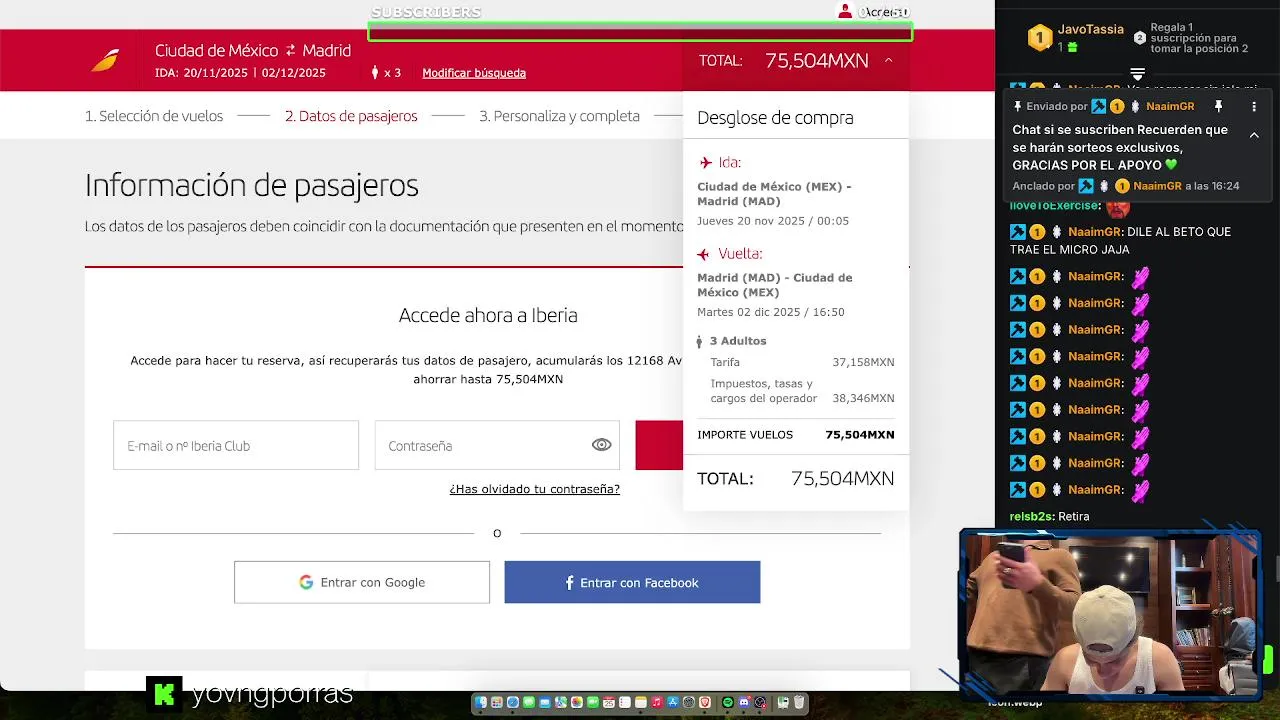Click the Información de pasajeros heading
The image size is (1280, 720).
[x=252, y=186]
